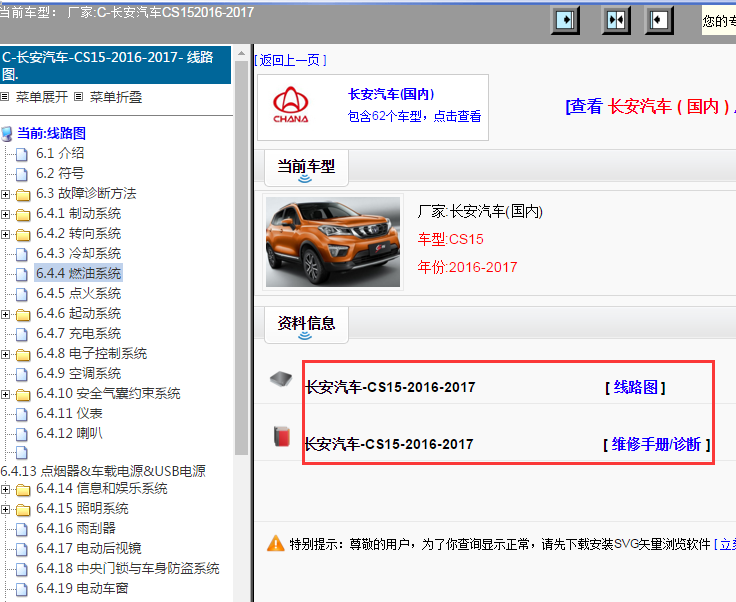Click the 查看 长安汽车(国内) header link
Image resolution: width=736 pixels, height=602 pixels.
tap(650, 107)
